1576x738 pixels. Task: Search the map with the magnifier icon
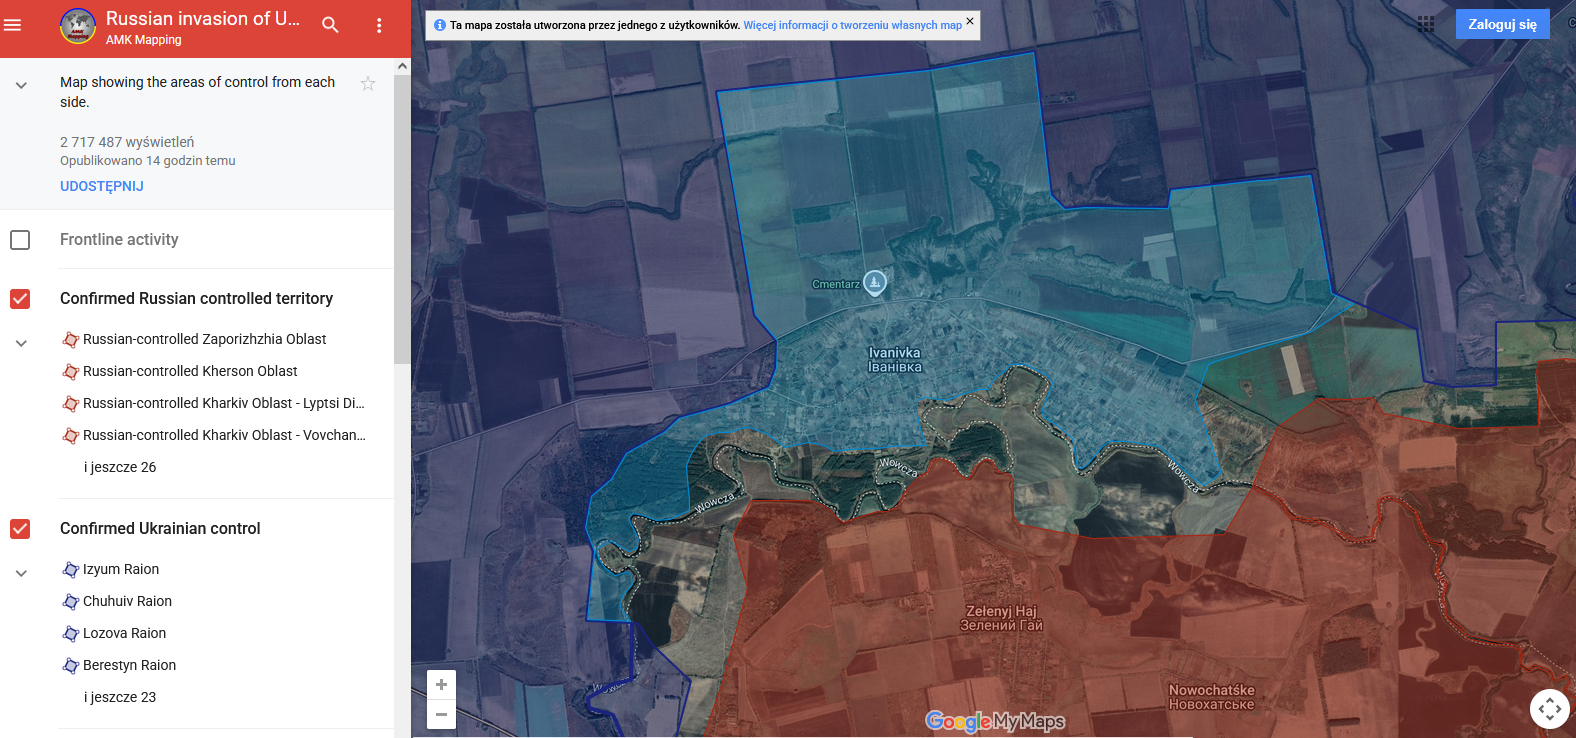coord(330,25)
